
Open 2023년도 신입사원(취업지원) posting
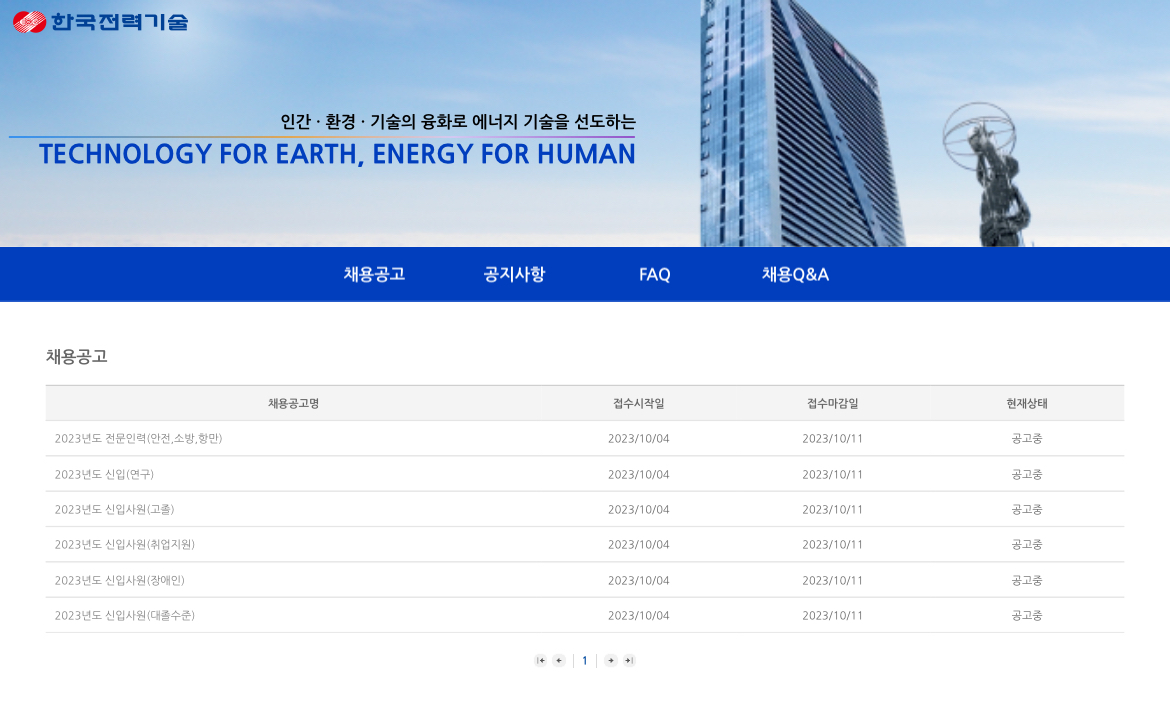click(x=124, y=544)
